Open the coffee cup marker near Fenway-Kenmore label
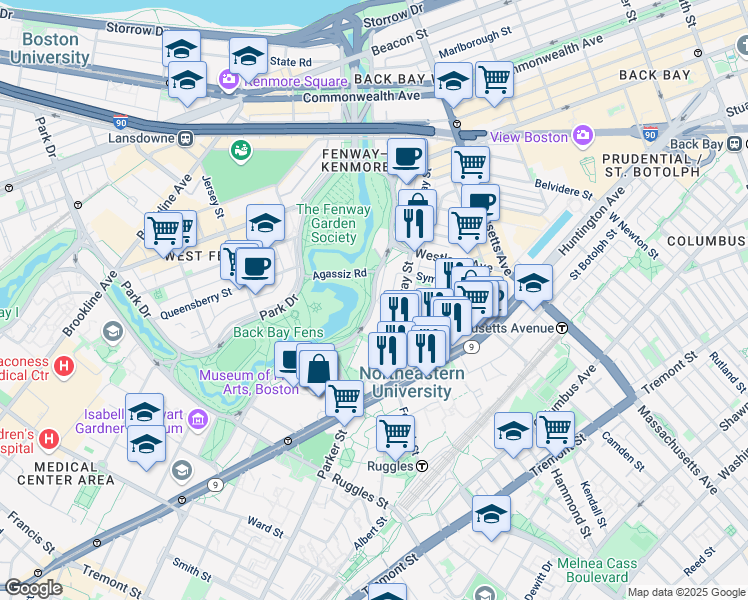 point(406,160)
